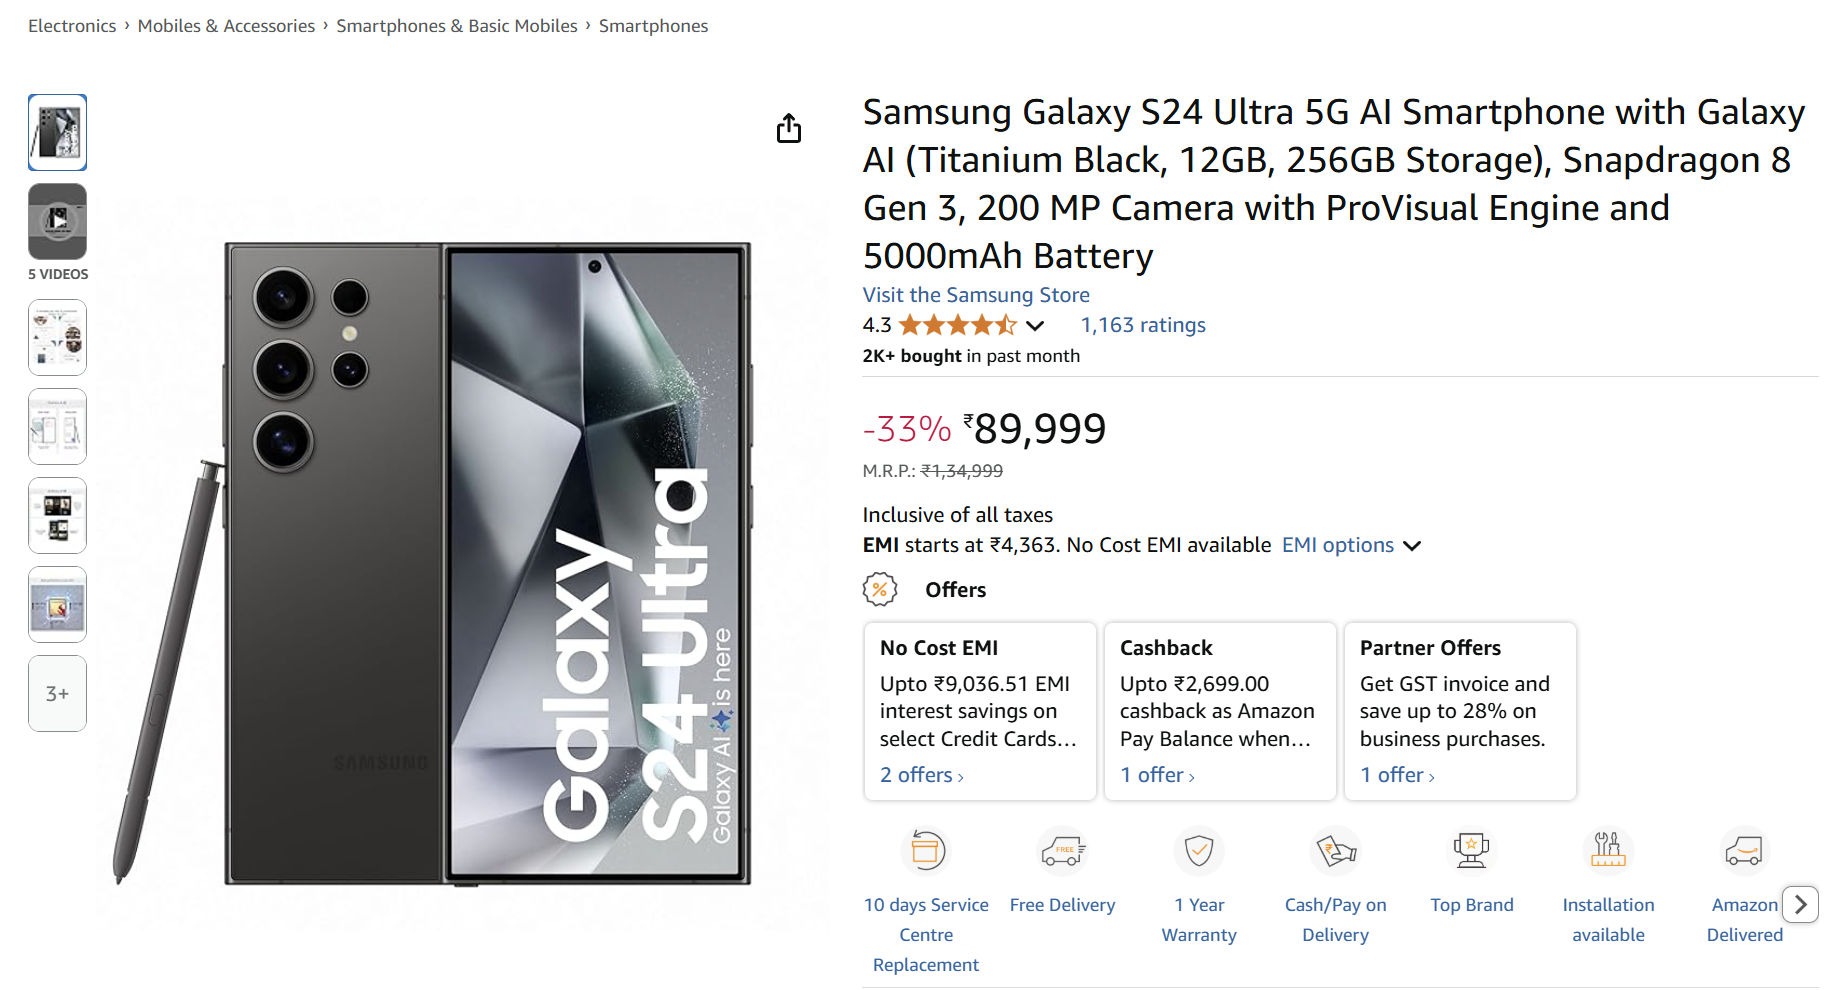This screenshot has height=990, width=1838.
Task: Click the Free Delivery truck icon
Action: click(x=1062, y=851)
